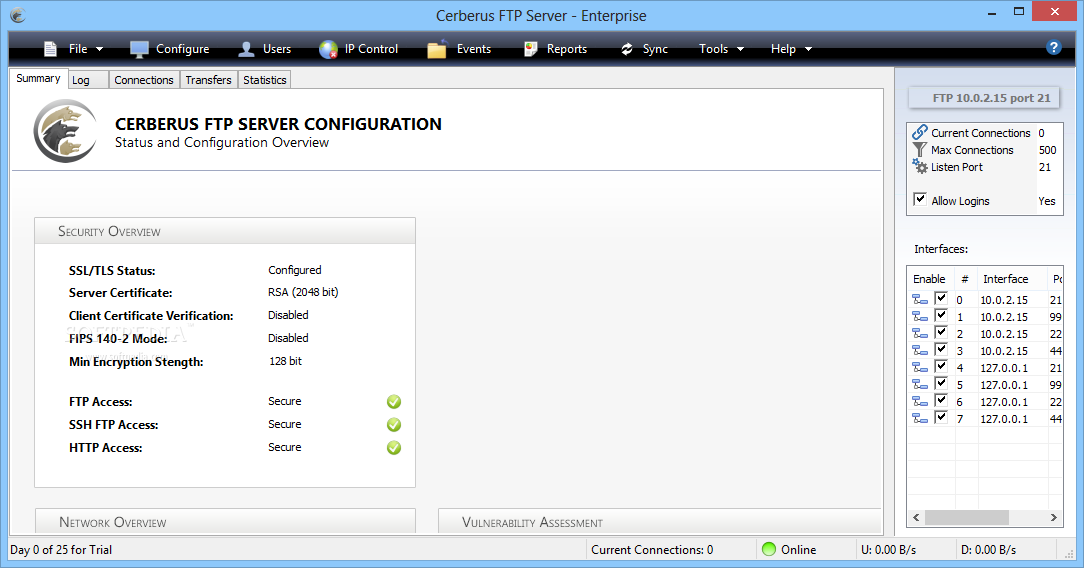
Task: Click the green Online status indicator
Action: pyautogui.click(x=769, y=549)
